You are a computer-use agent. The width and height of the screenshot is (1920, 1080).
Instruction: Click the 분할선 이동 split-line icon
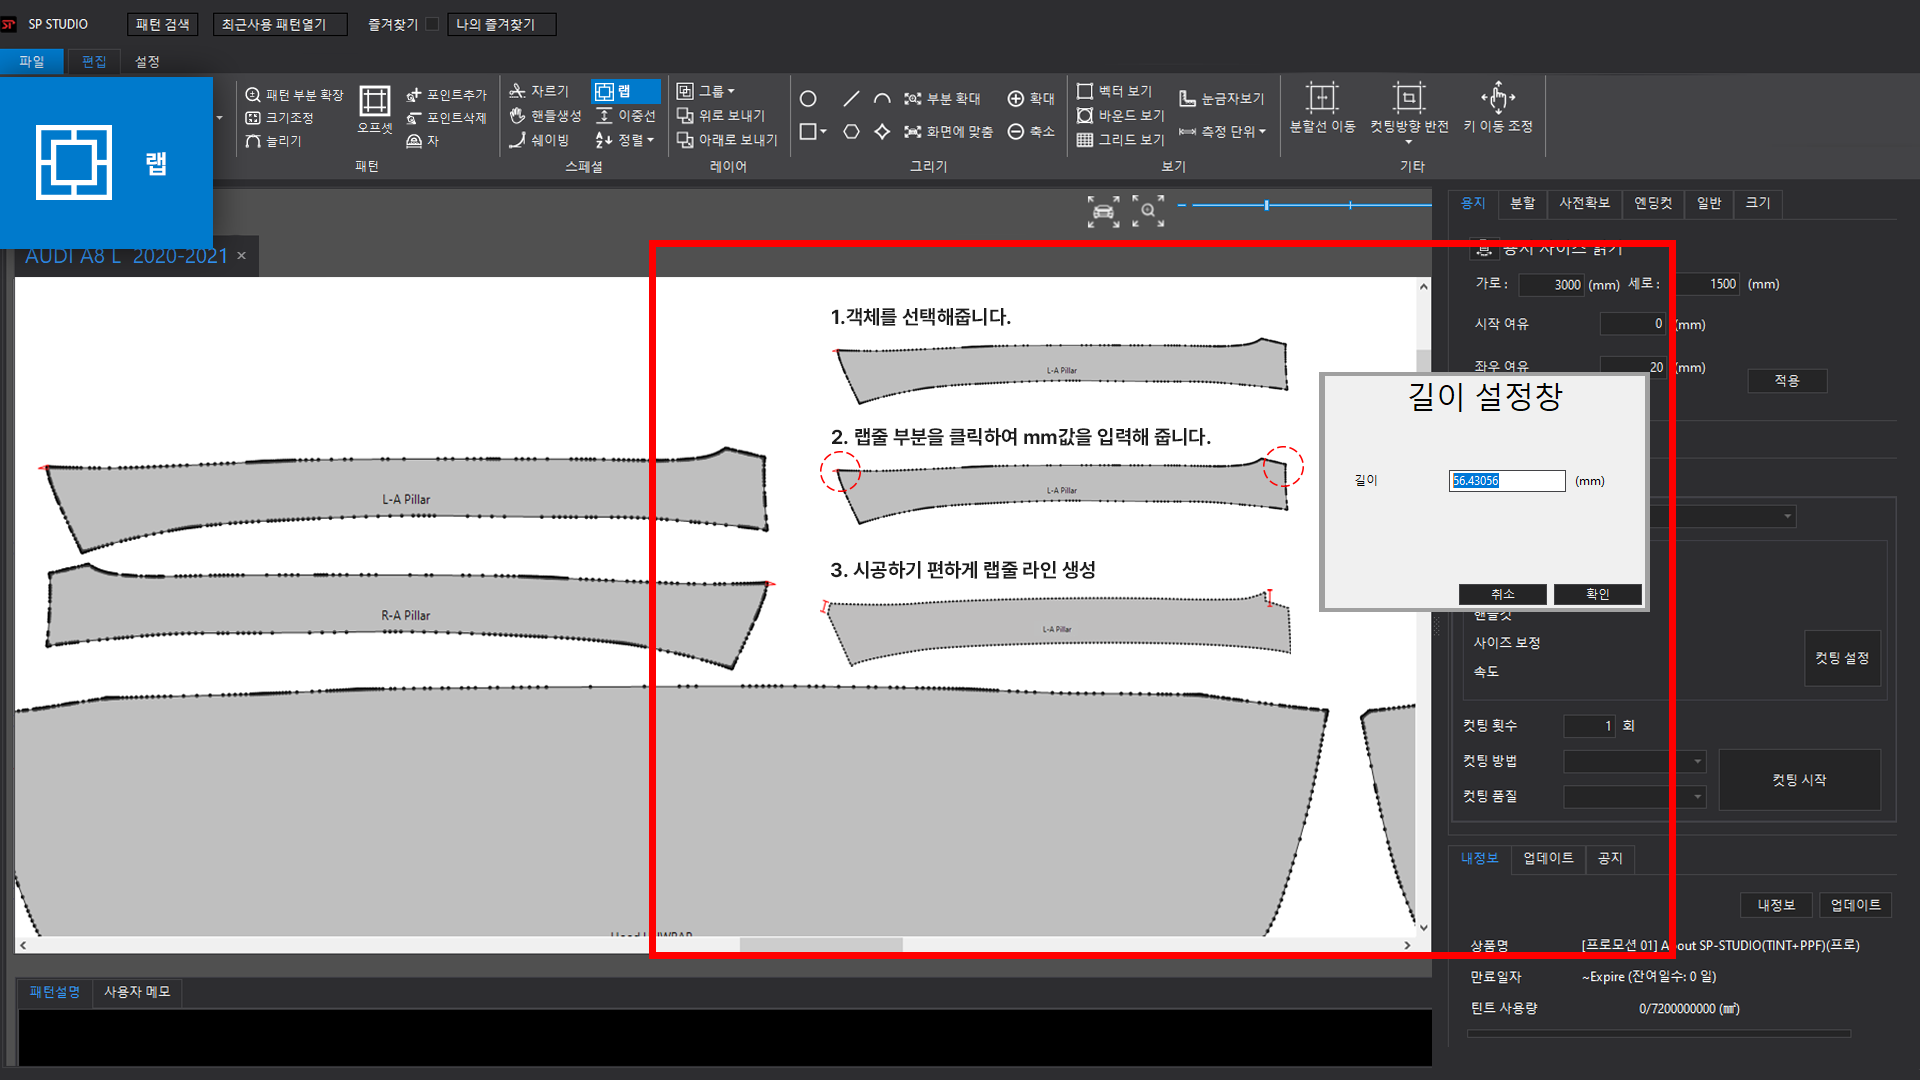pyautogui.click(x=1322, y=98)
